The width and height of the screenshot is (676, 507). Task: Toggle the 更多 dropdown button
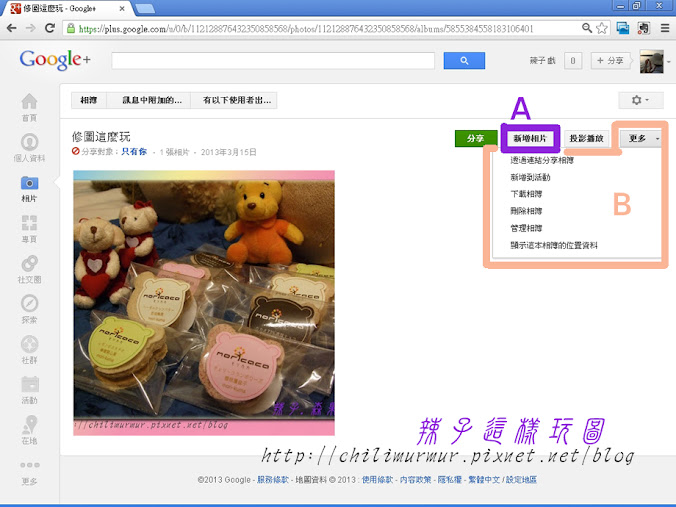[x=641, y=138]
